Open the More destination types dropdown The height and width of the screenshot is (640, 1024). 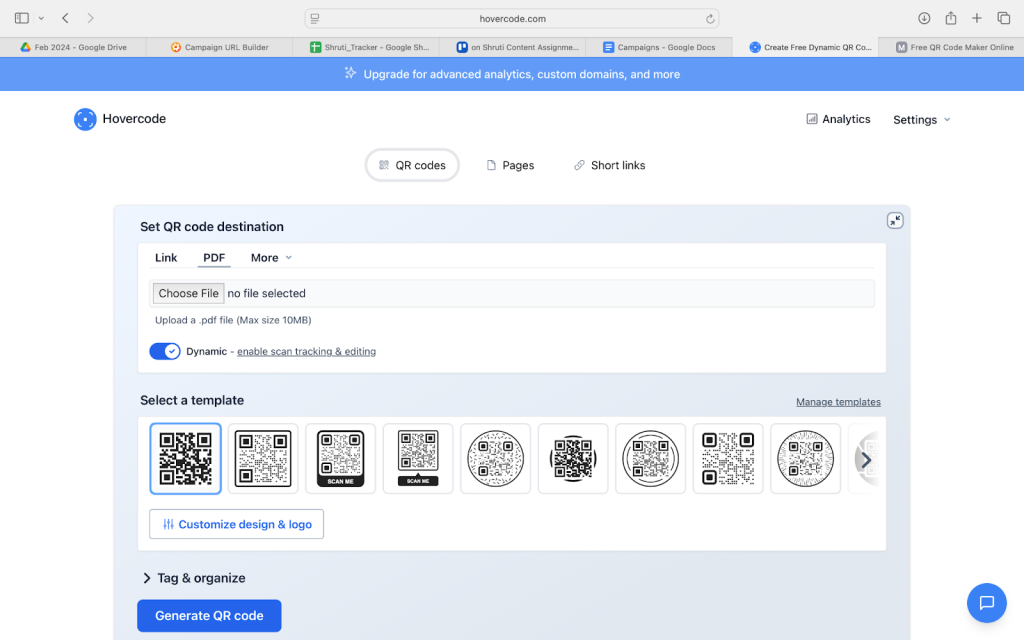click(x=271, y=258)
